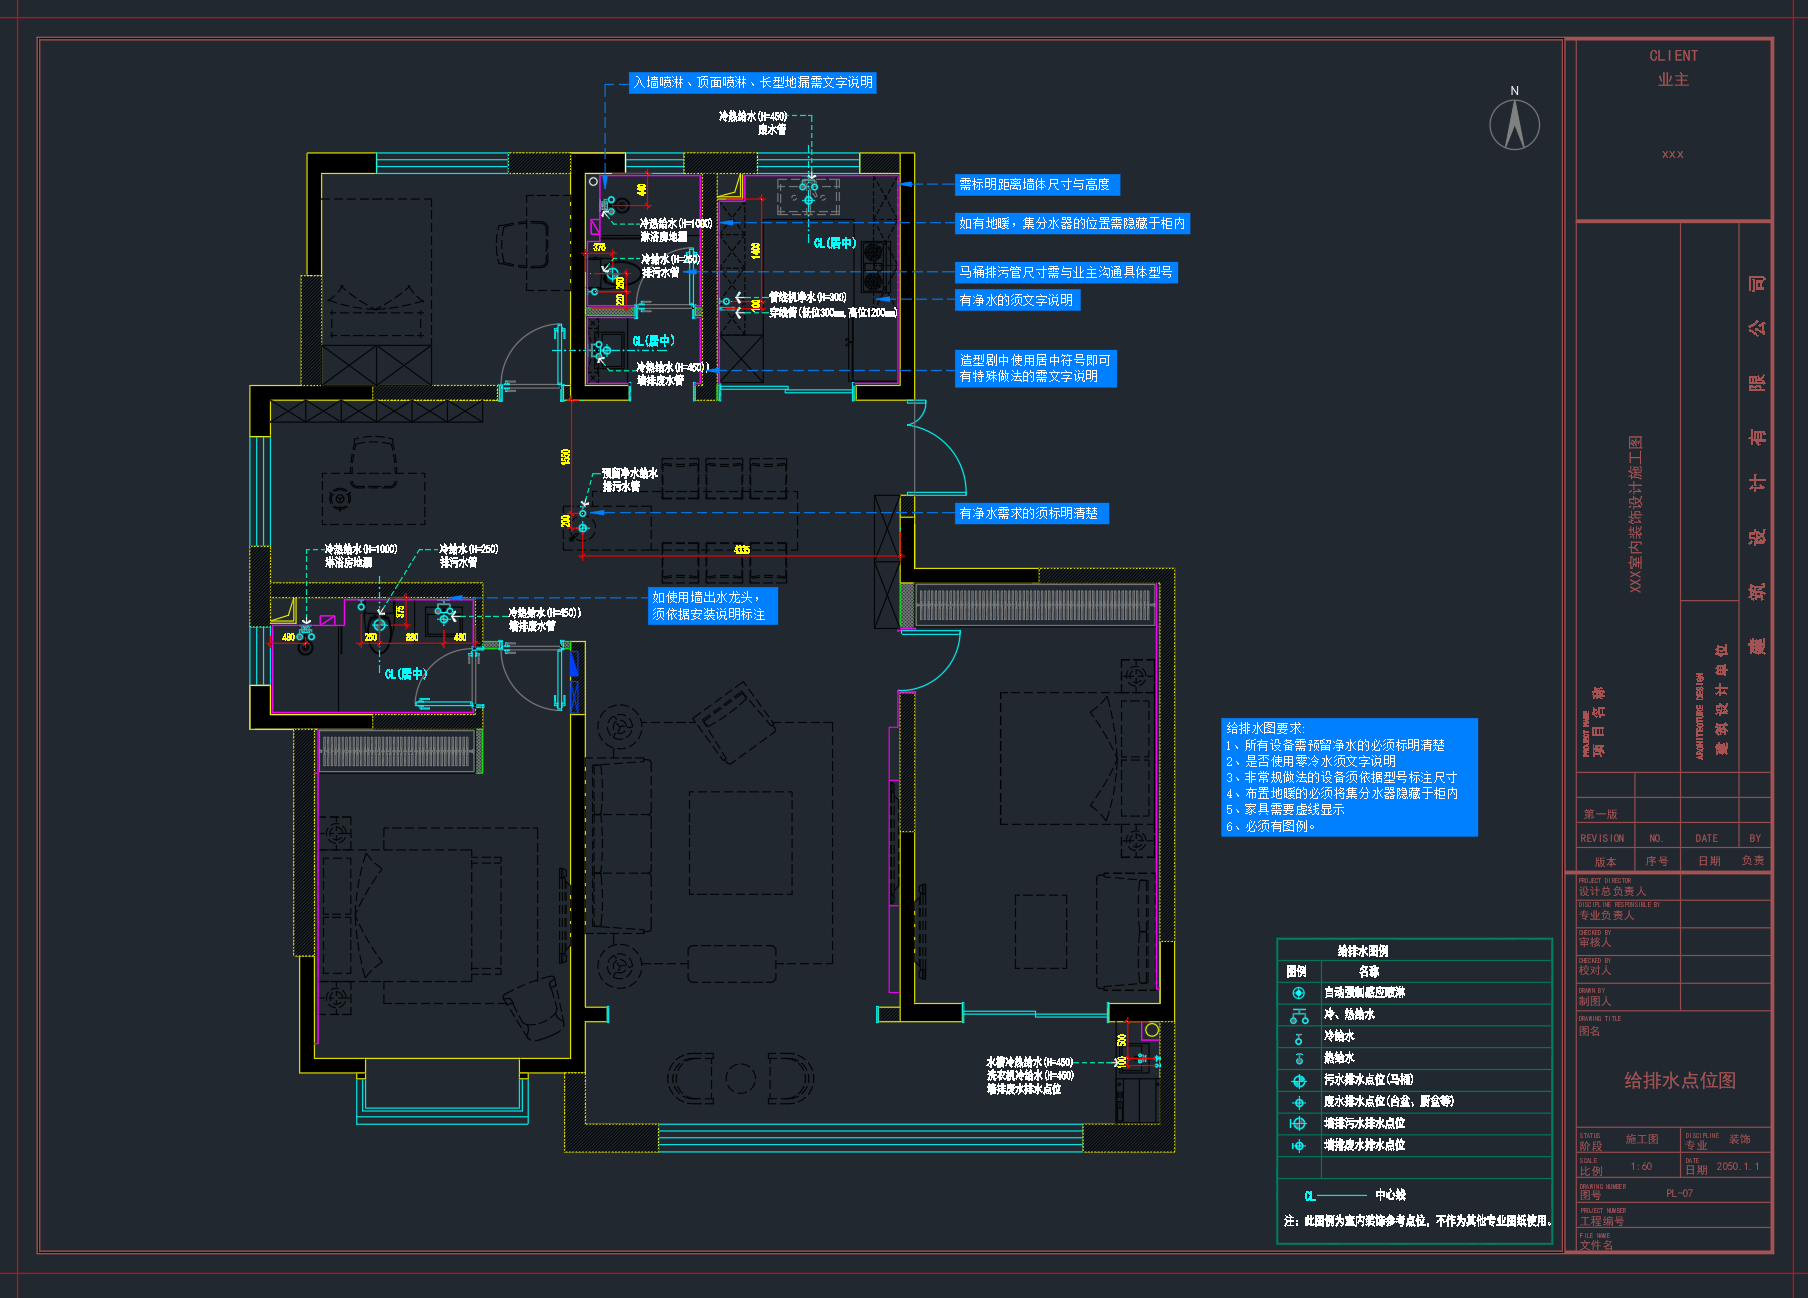Click the scale value 1:60
Viewport: 1808px width, 1298px height.
[1641, 1166]
